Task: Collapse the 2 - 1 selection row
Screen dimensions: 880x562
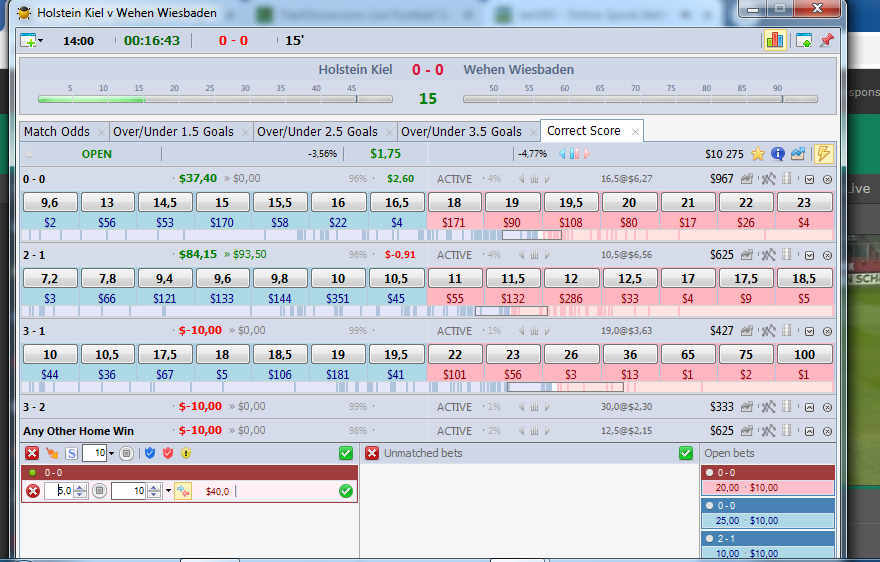Action: point(809,255)
